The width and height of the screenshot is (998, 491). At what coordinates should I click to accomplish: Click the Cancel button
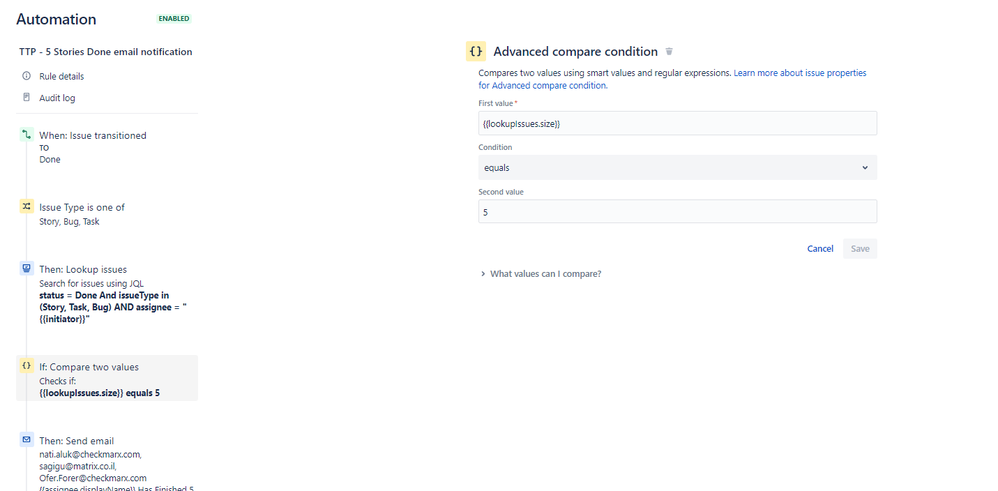(x=820, y=249)
